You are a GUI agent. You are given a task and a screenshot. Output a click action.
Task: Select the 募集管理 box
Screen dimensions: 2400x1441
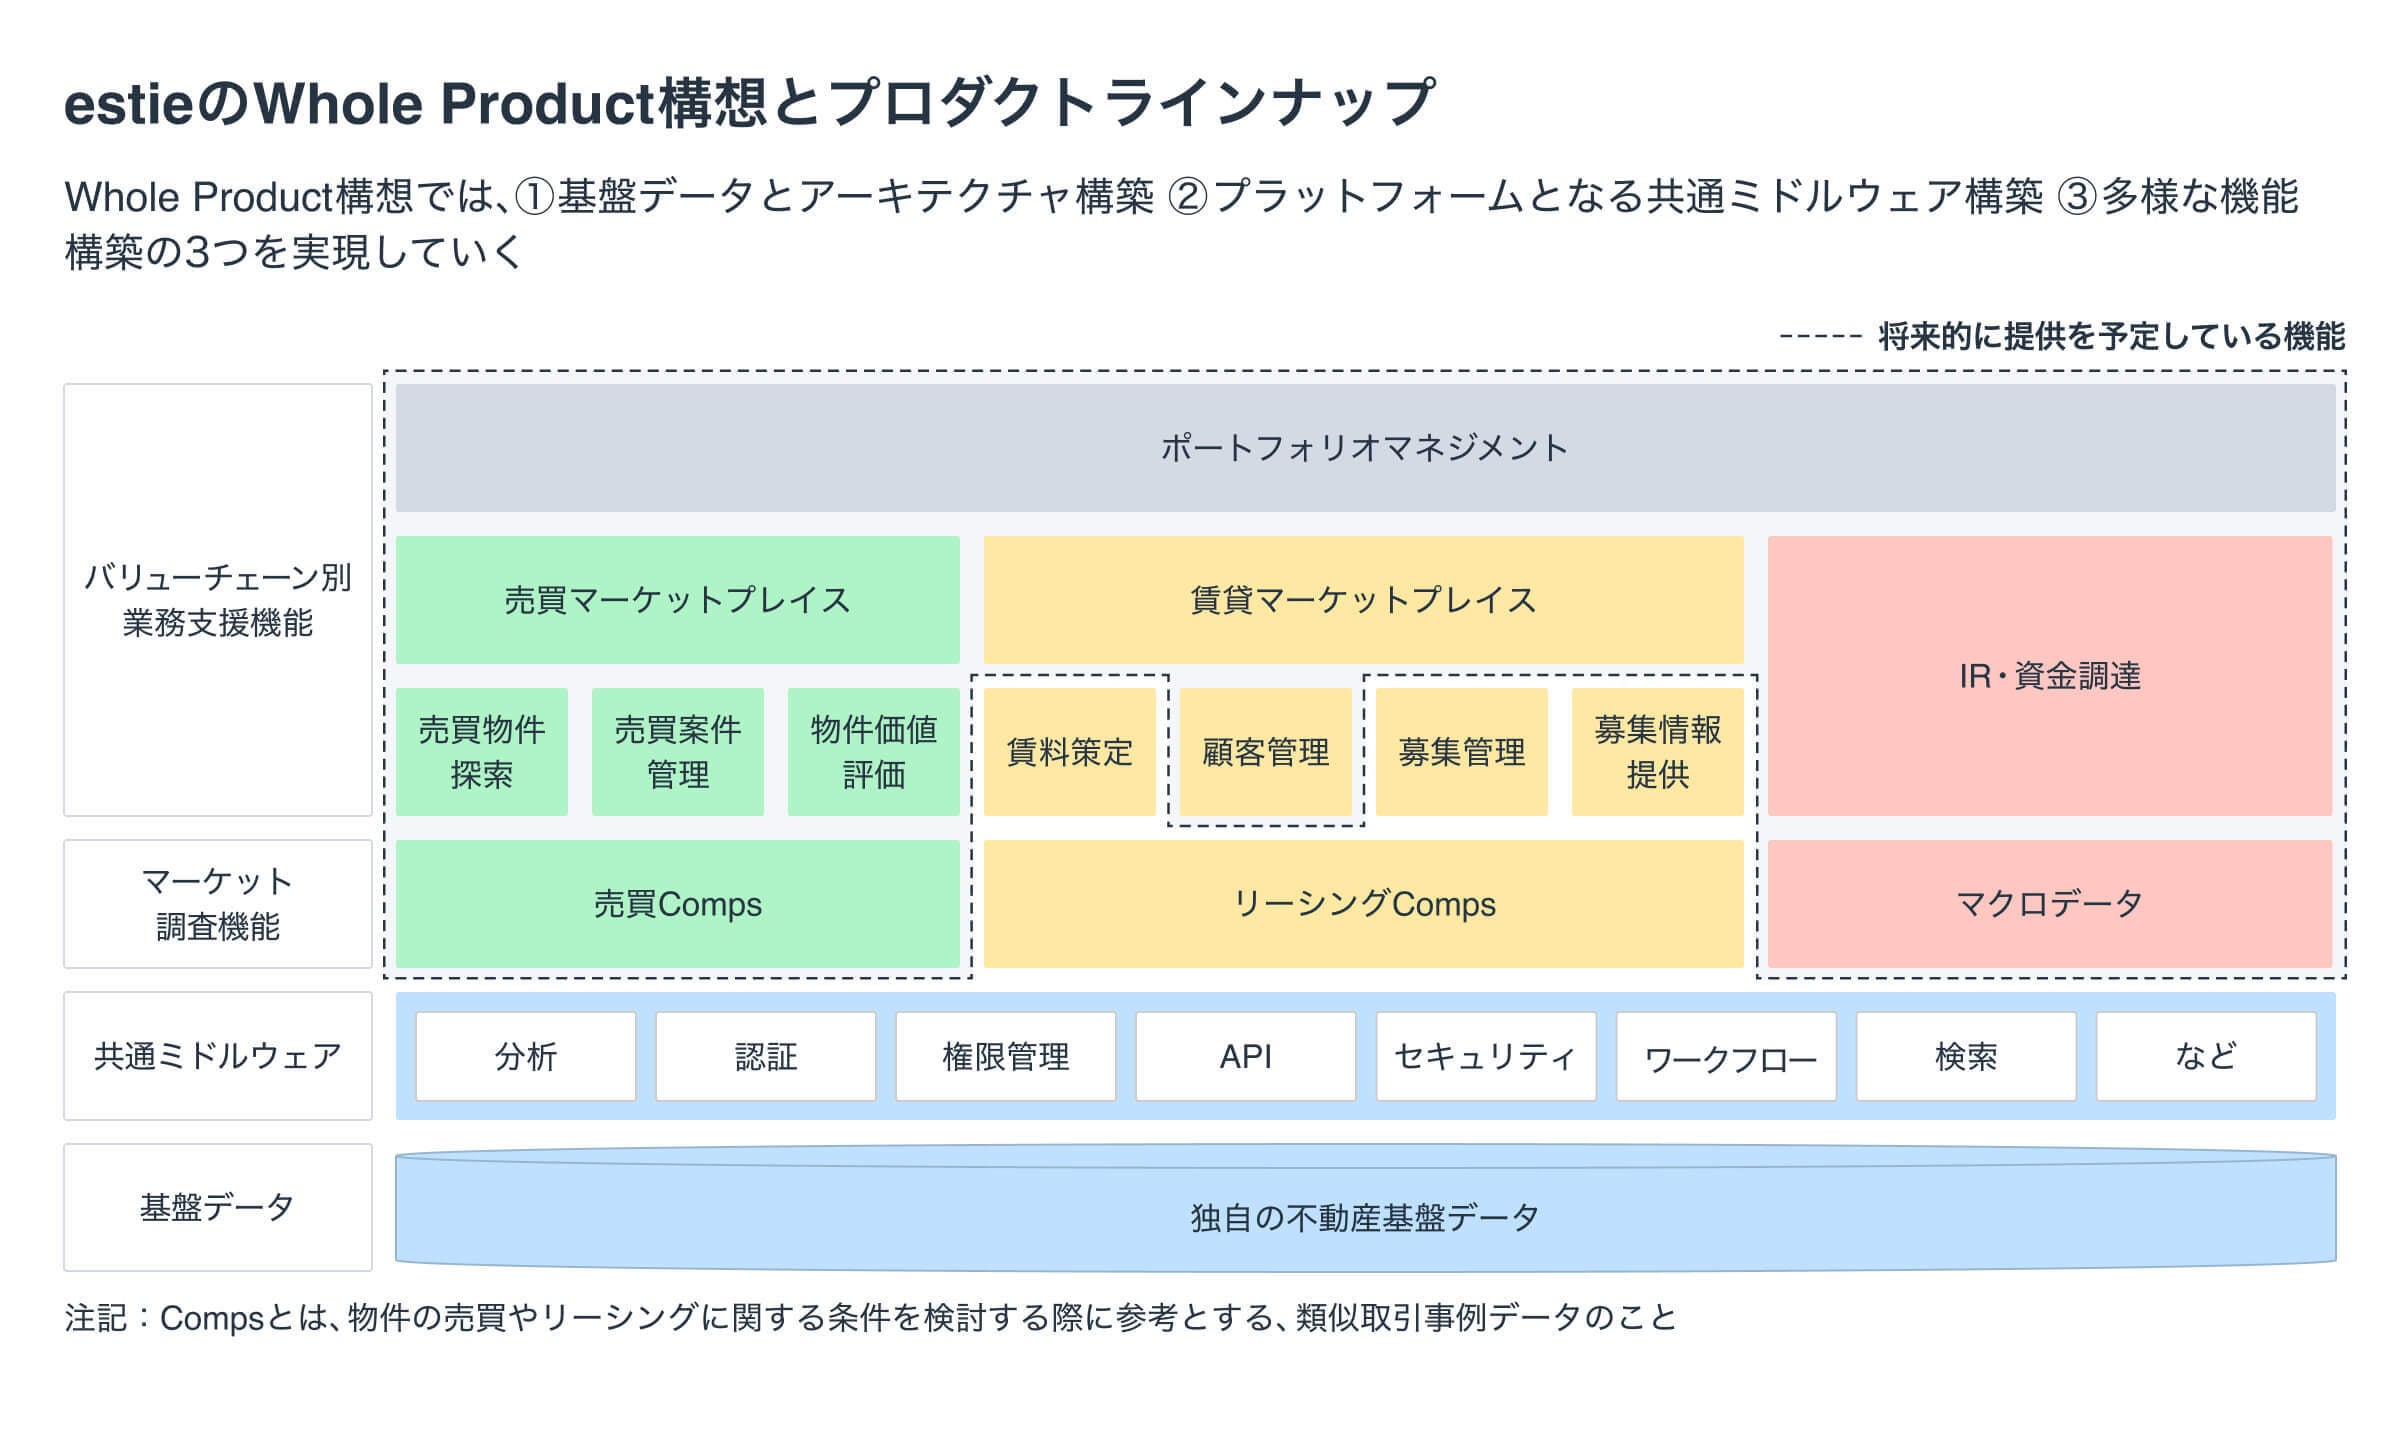tap(1461, 752)
